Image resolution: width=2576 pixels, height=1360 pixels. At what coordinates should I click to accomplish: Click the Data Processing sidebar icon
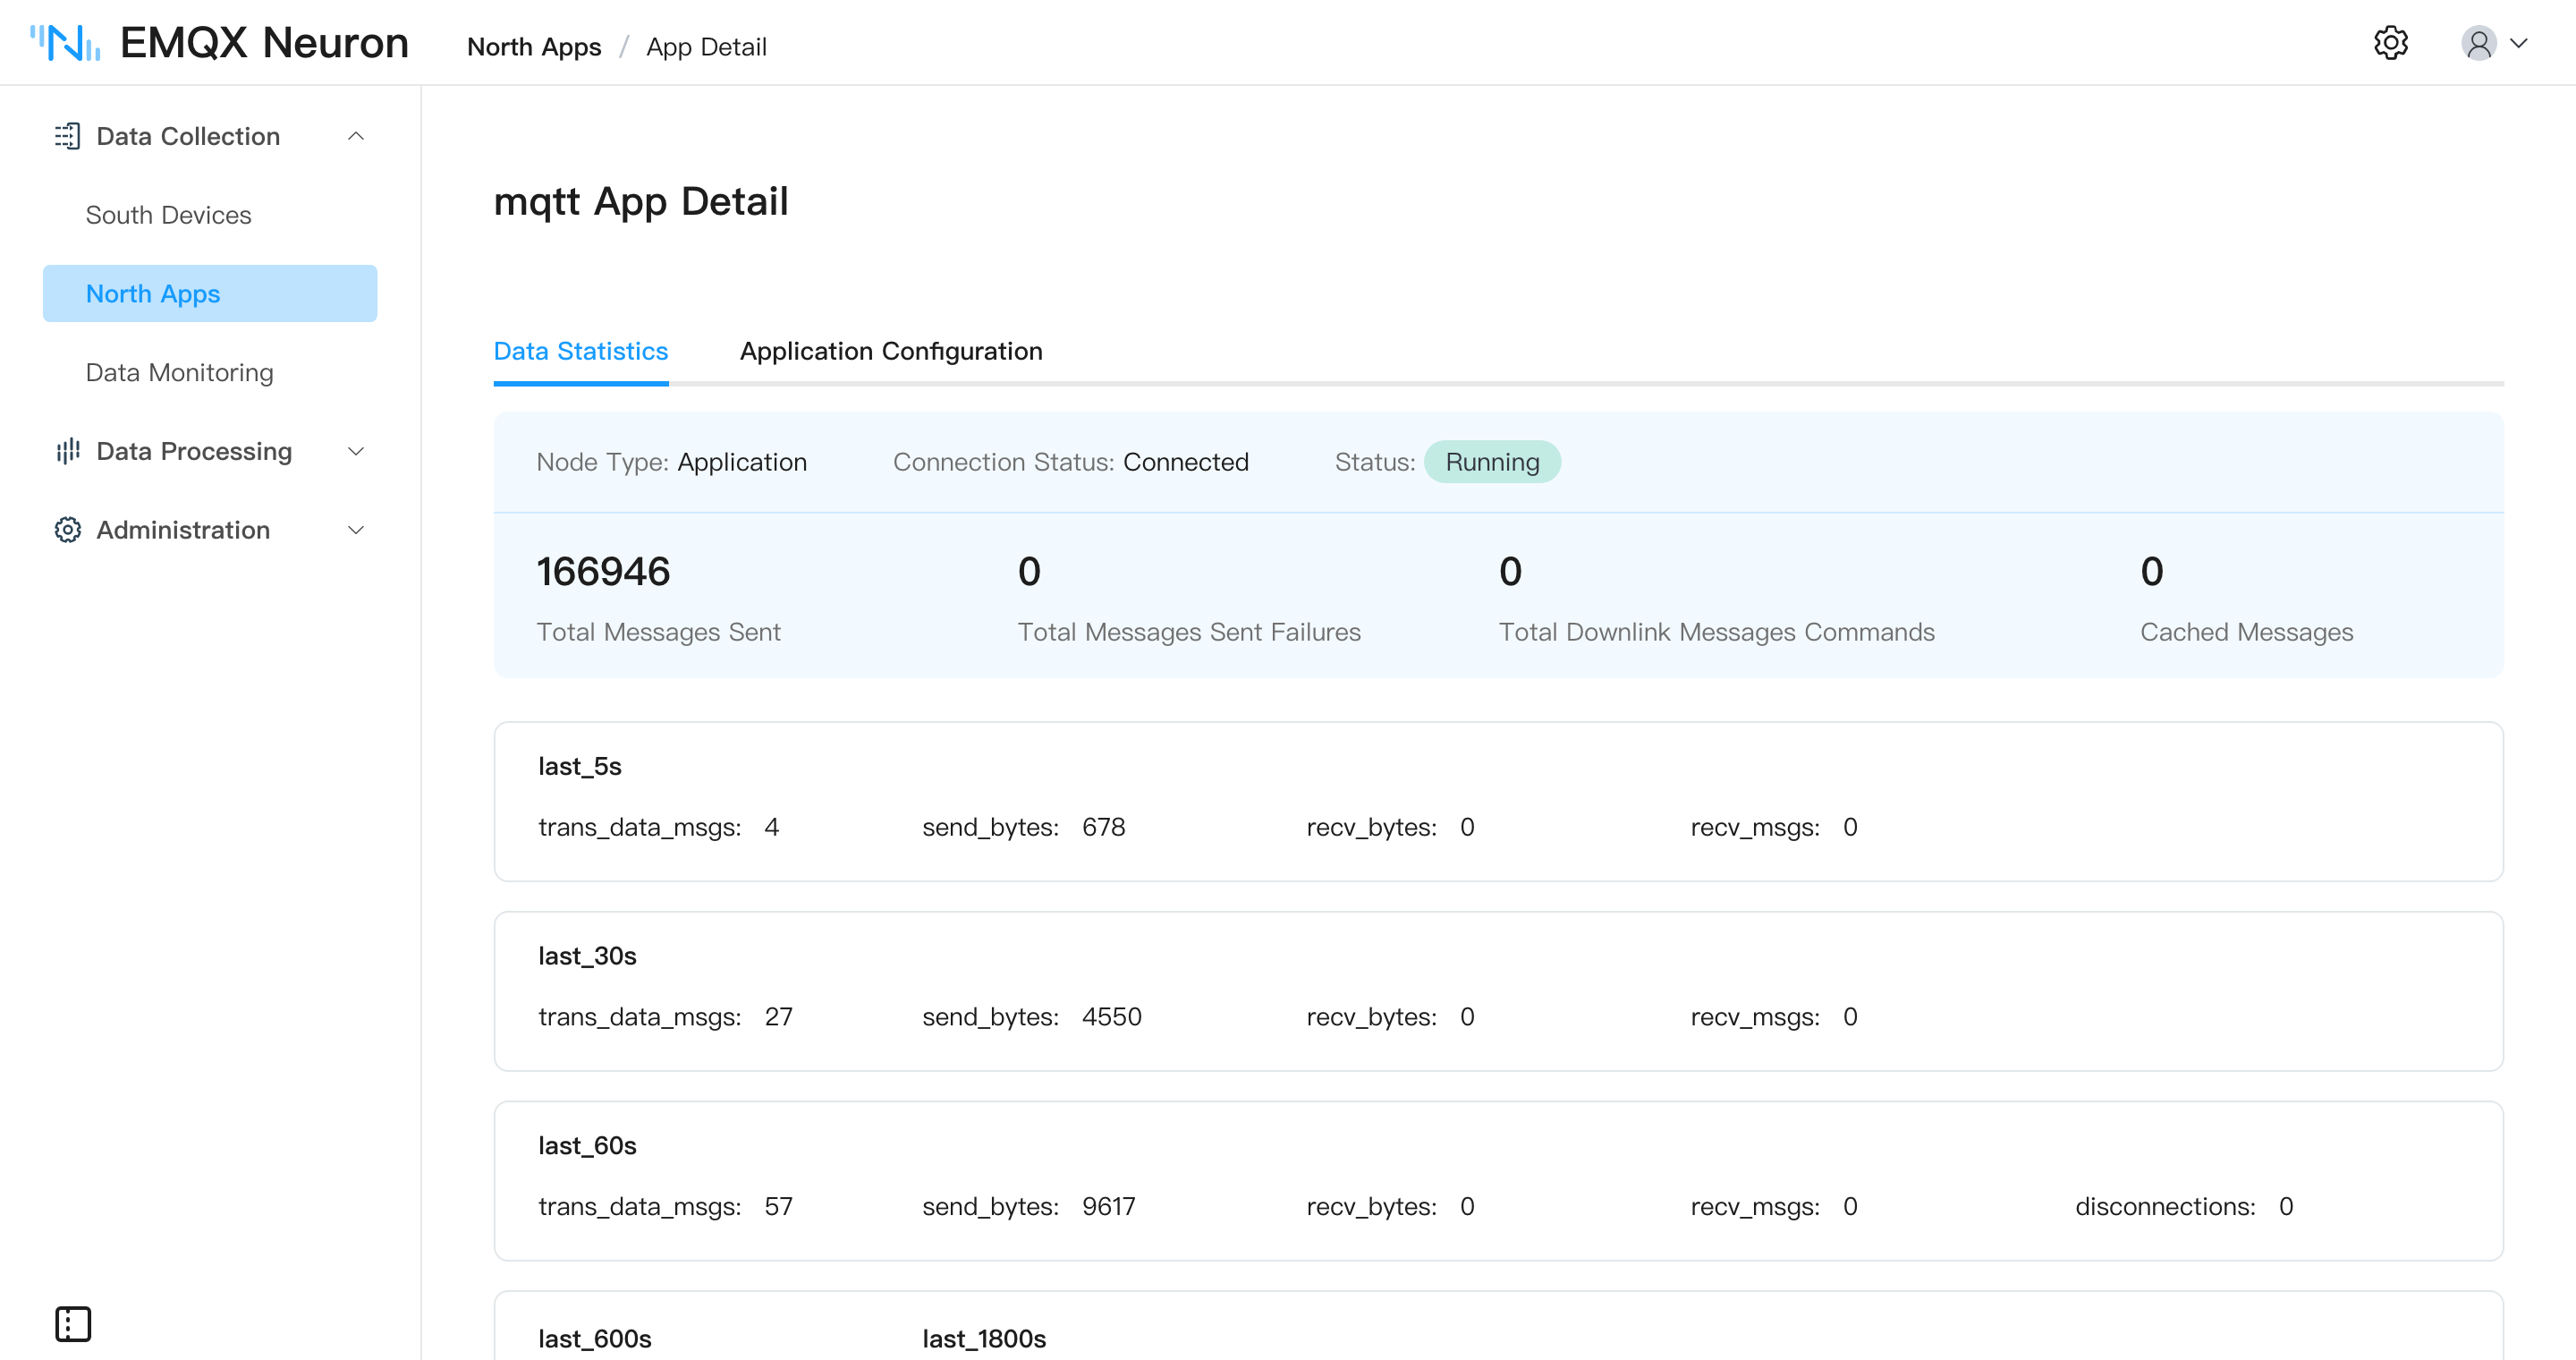click(67, 451)
